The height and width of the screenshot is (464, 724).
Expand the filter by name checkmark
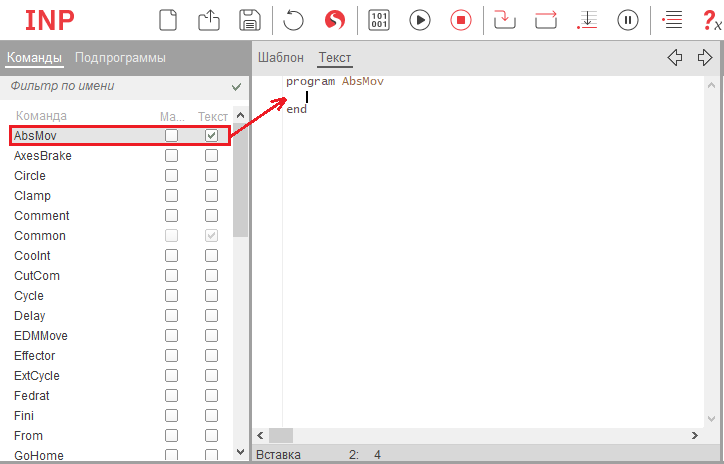point(236,87)
